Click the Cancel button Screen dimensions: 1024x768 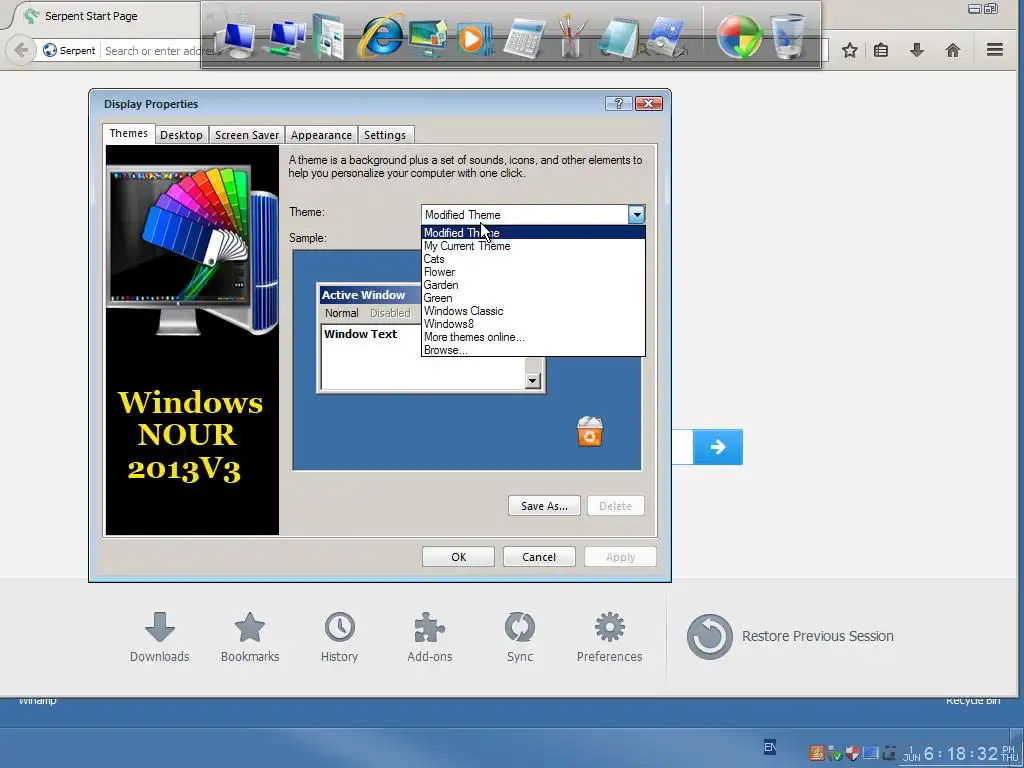click(x=539, y=556)
